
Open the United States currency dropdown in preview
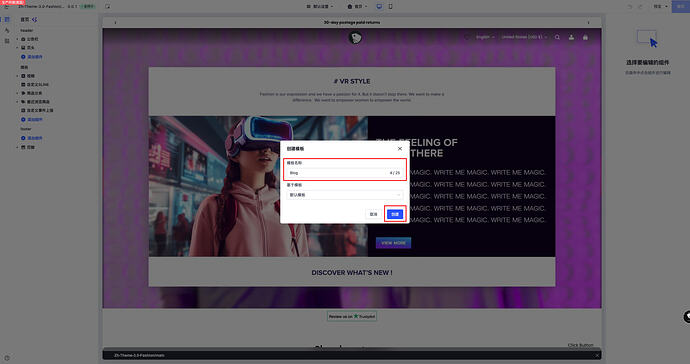tap(524, 37)
